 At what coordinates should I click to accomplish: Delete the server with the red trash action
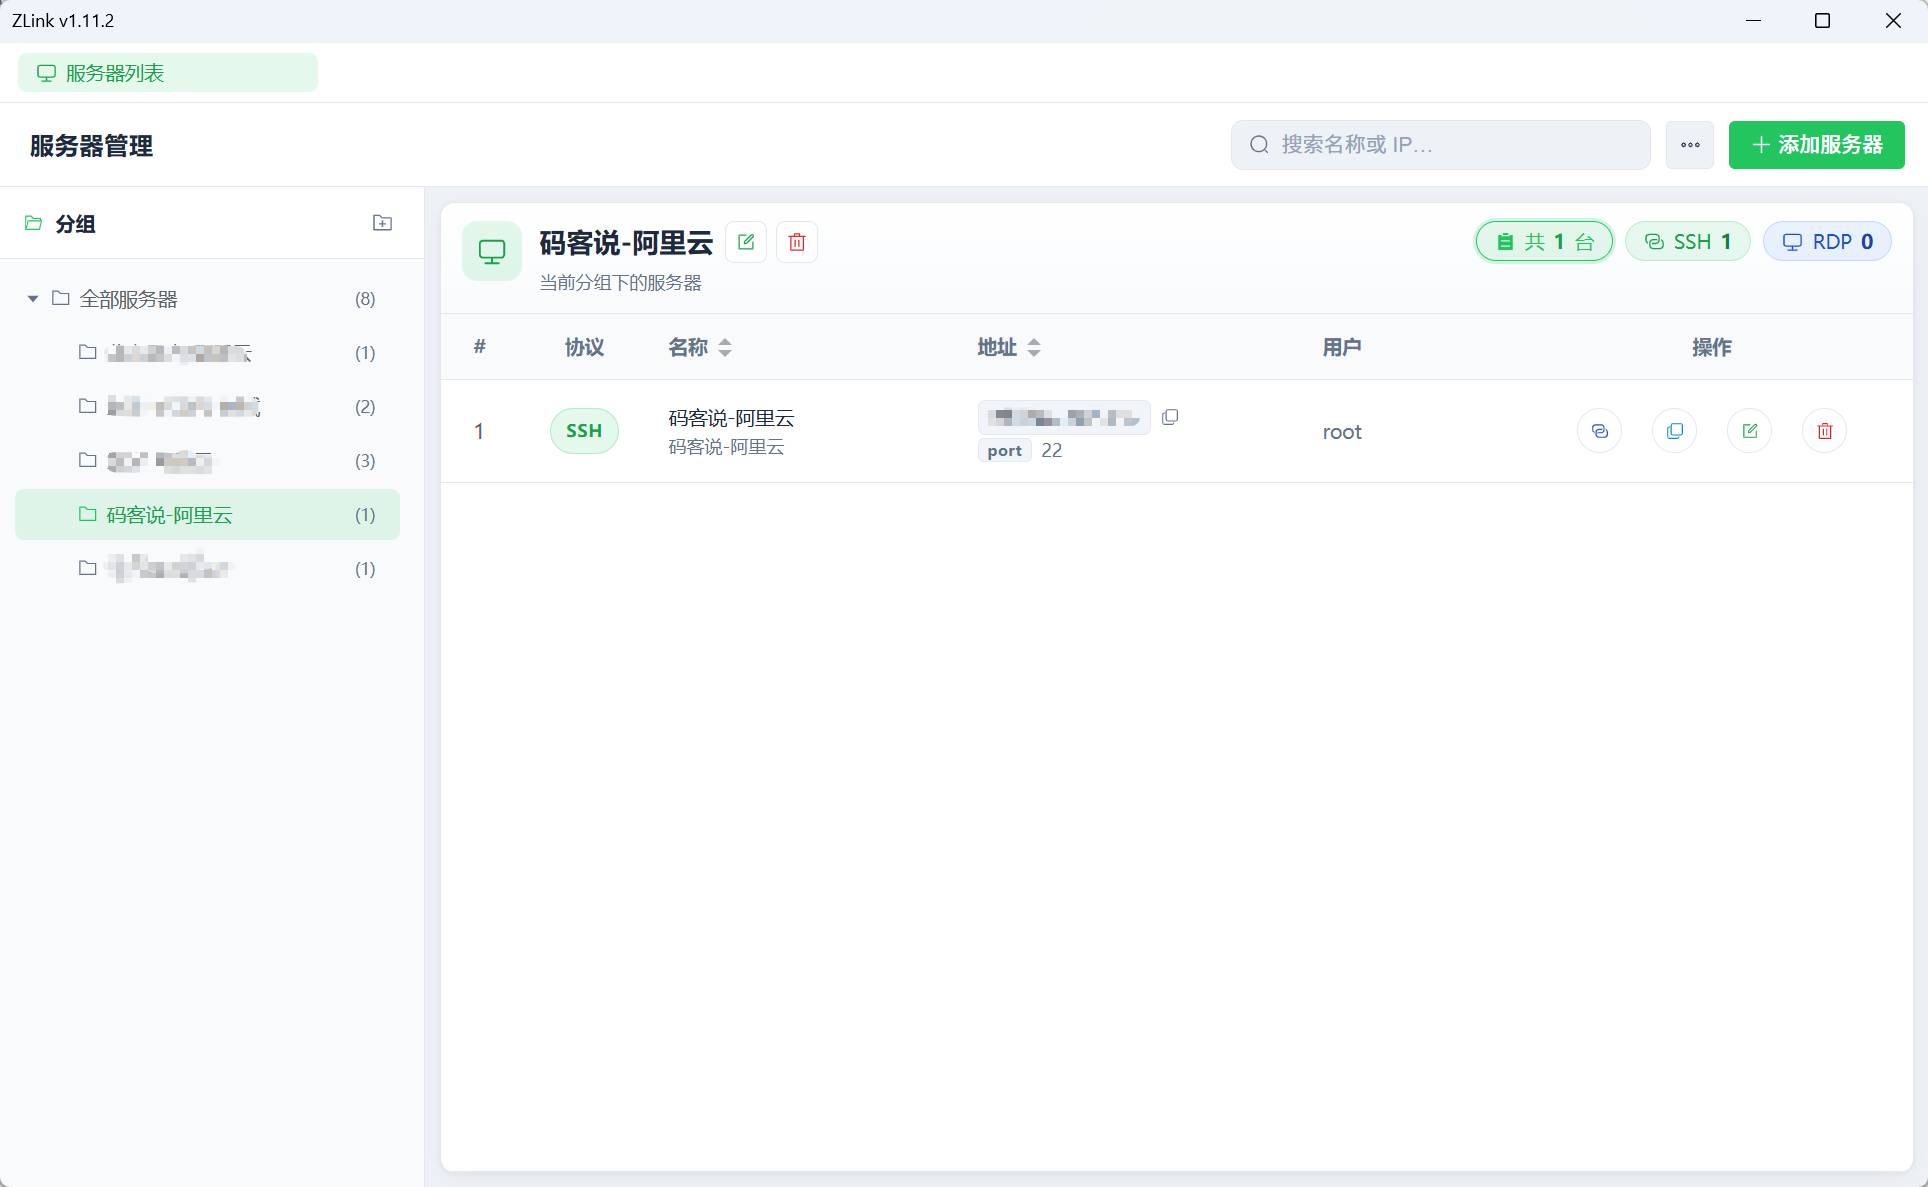click(x=1825, y=431)
